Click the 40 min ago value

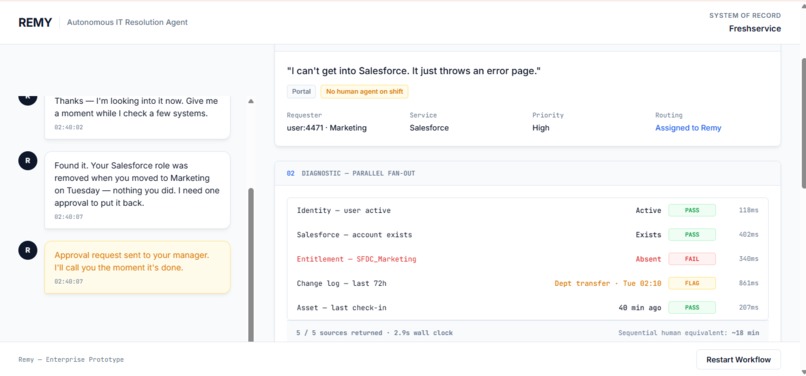(639, 308)
